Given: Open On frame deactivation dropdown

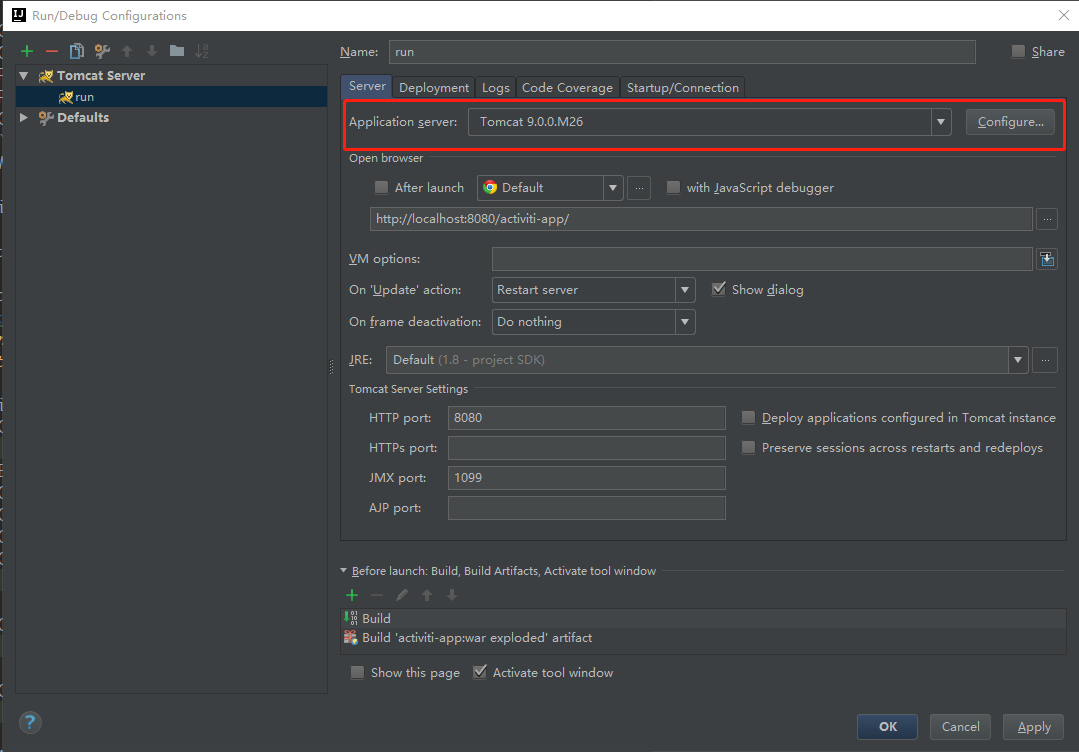Looking at the screenshot, I should coord(685,322).
